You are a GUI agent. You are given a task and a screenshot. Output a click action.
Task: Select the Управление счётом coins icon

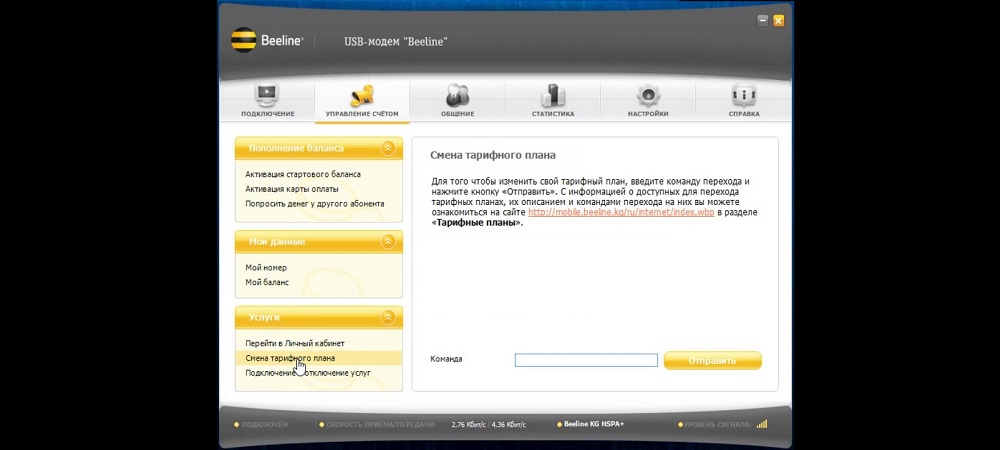coord(362,94)
